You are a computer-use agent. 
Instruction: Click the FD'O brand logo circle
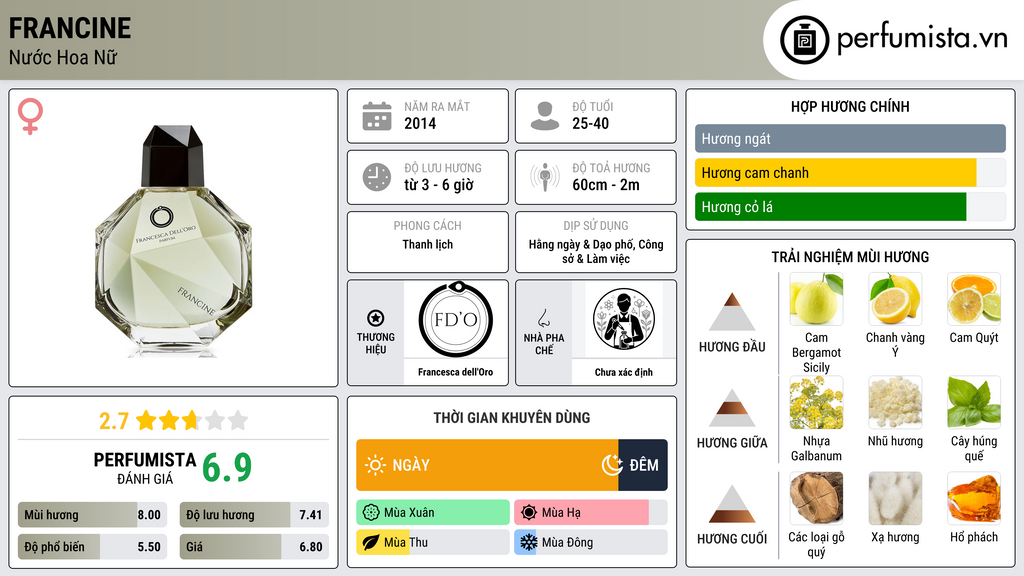coord(456,320)
